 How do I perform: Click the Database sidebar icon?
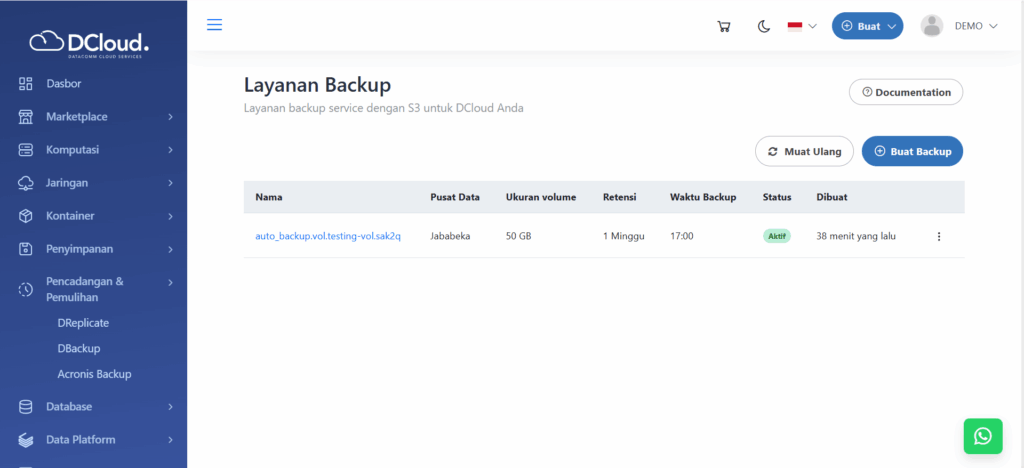26,407
